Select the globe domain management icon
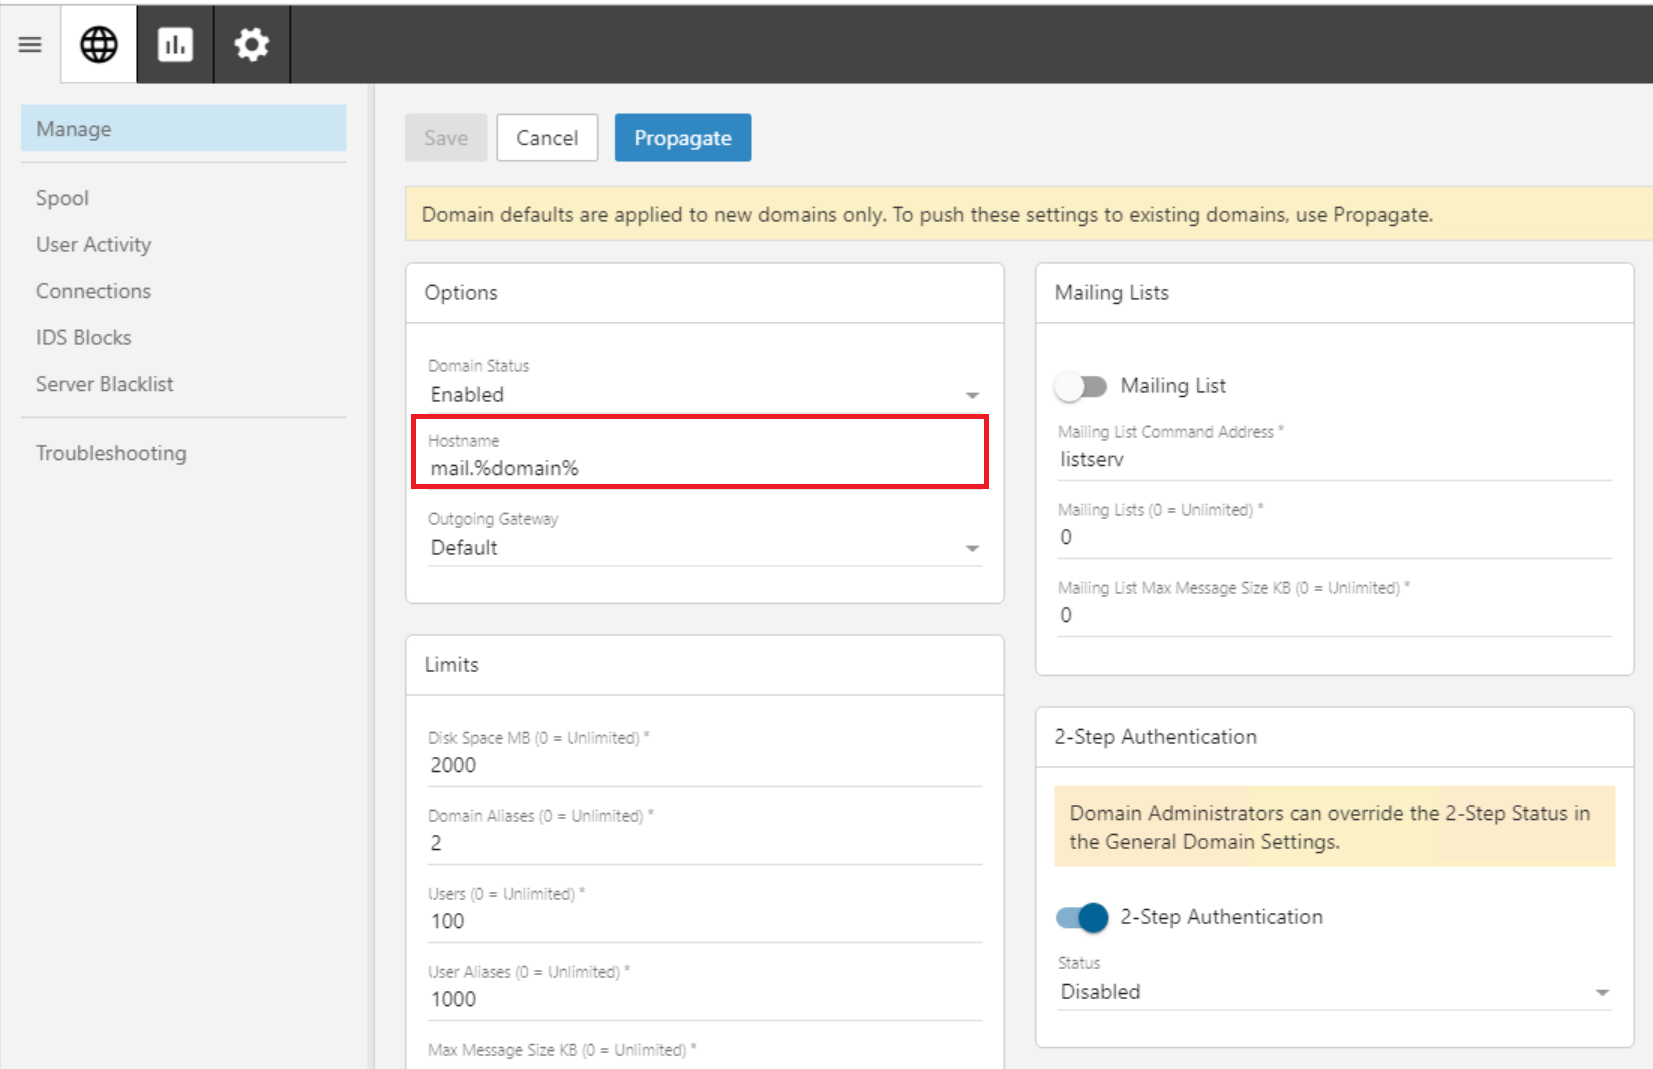 pos(99,45)
